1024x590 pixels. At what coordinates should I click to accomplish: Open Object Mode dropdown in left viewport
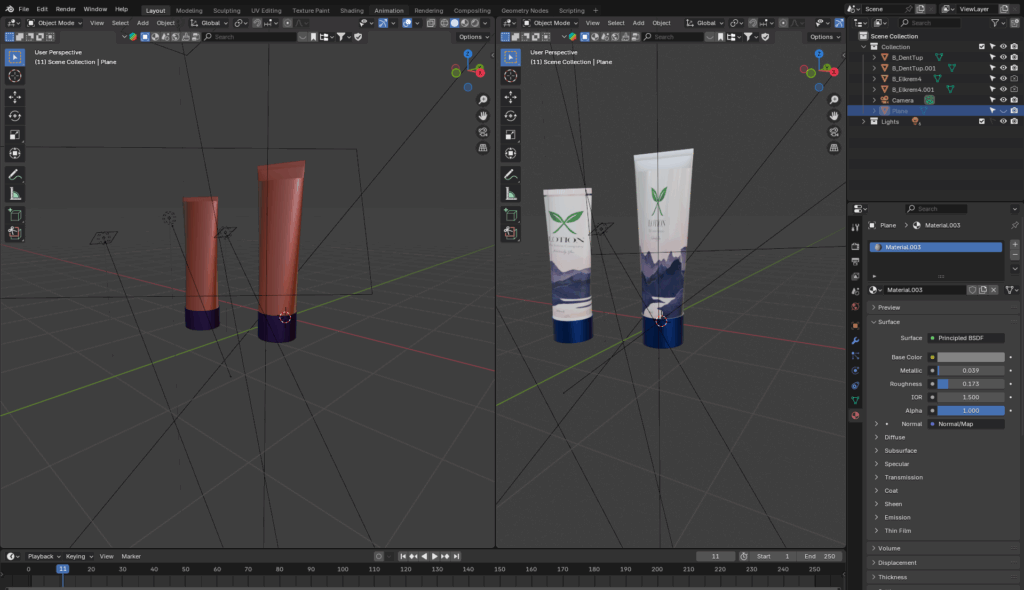(53, 22)
